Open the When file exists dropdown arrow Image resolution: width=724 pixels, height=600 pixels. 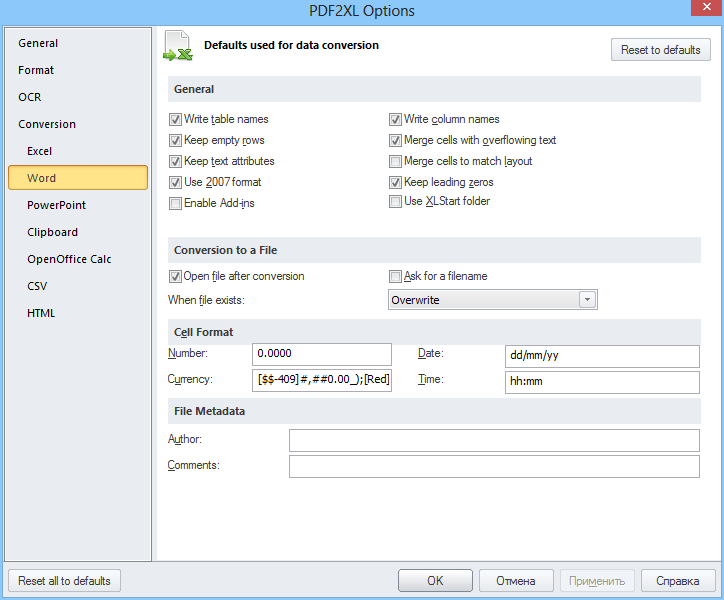click(587, 300)
